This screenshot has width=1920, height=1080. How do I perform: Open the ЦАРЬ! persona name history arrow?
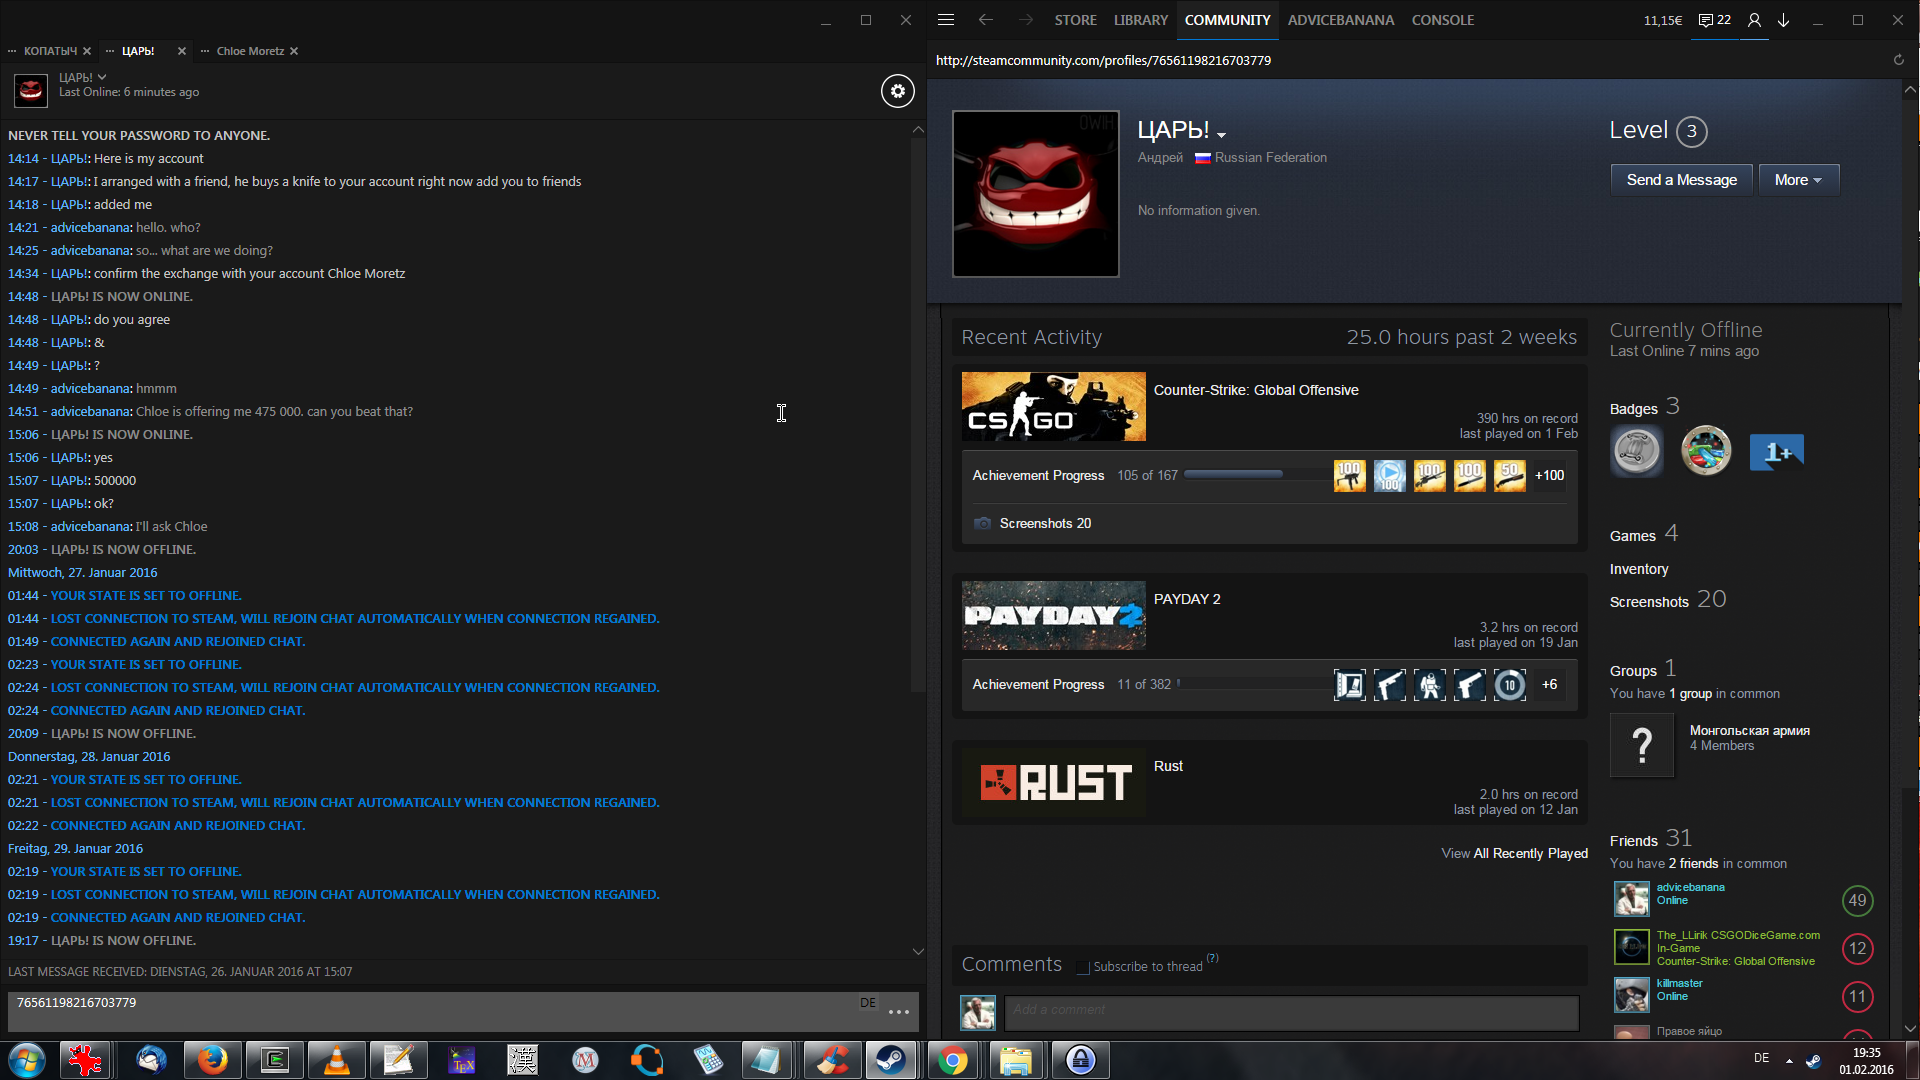pos(1221,134)
